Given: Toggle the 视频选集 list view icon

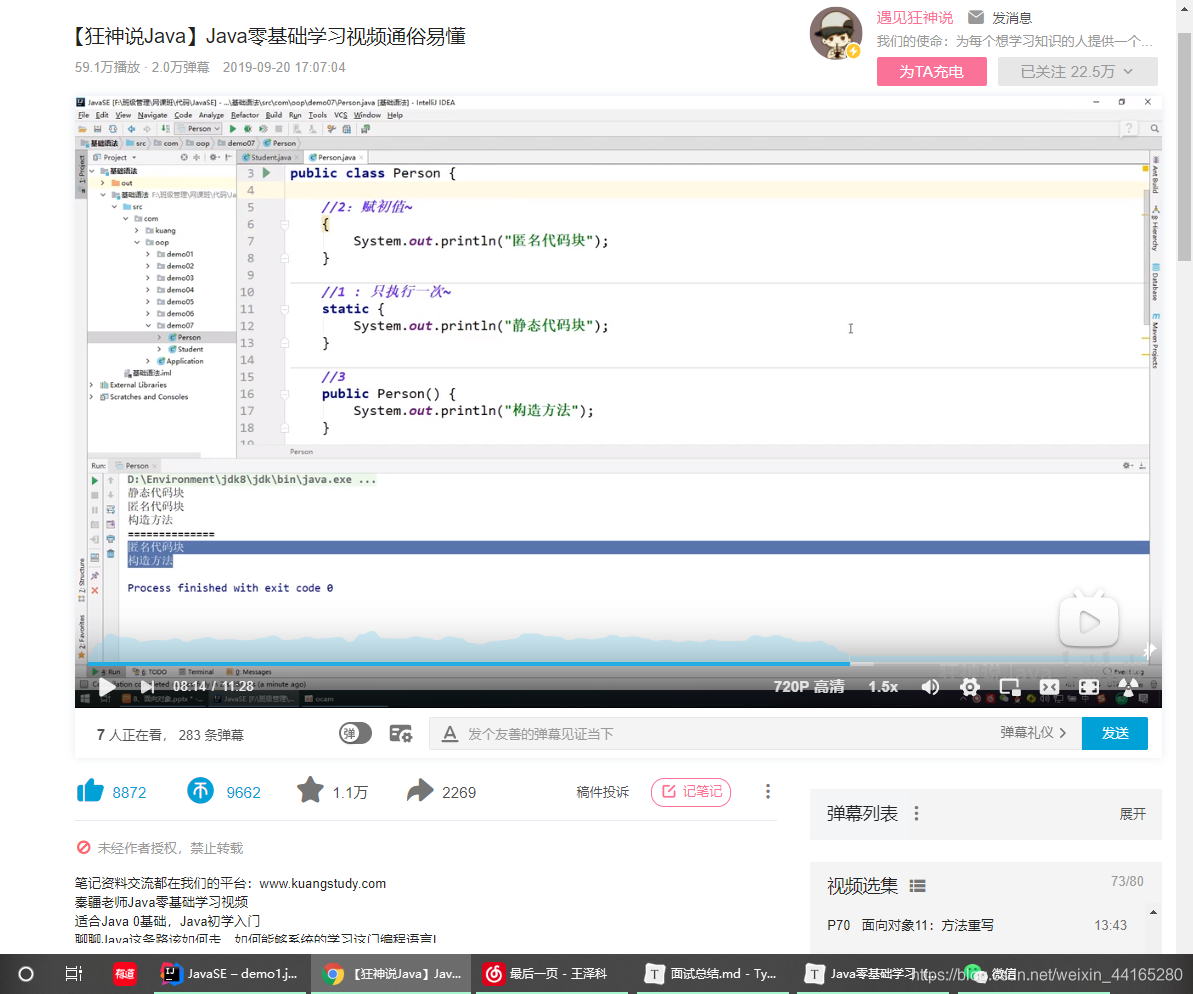Looking at the screenshot, I should point(918,886).
